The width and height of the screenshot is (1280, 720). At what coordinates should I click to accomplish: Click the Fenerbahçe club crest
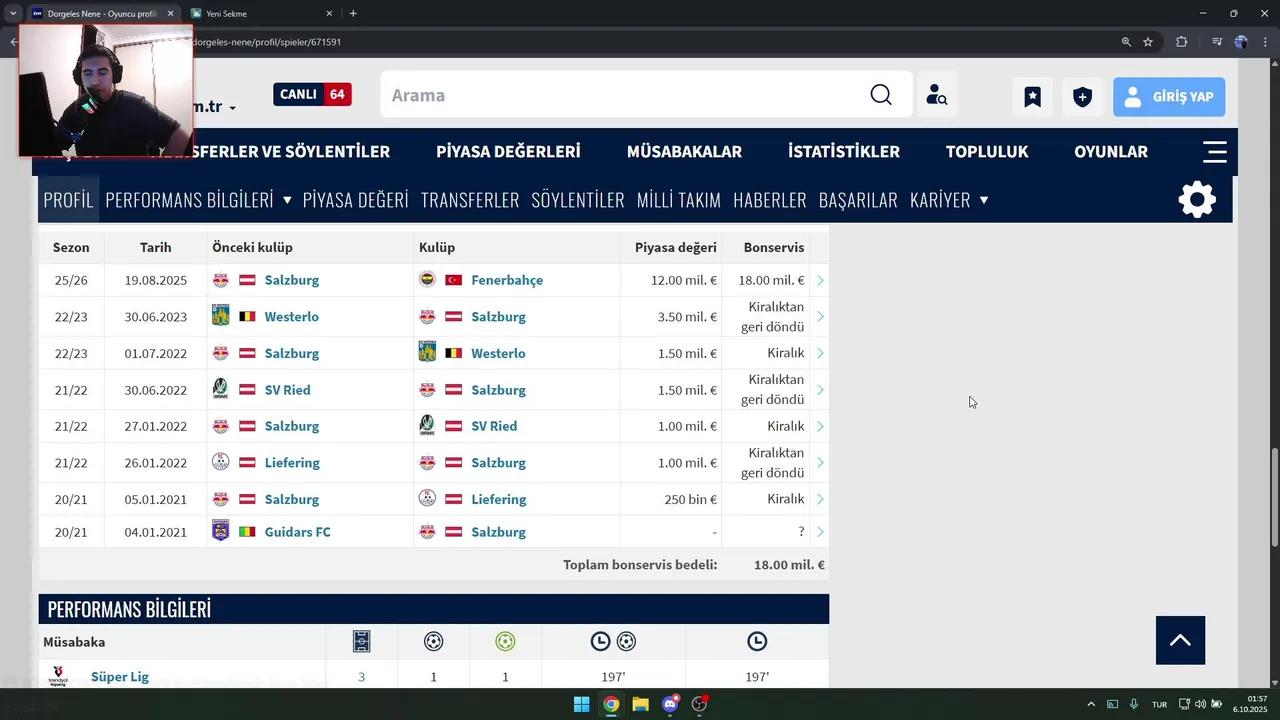[427, 280]
